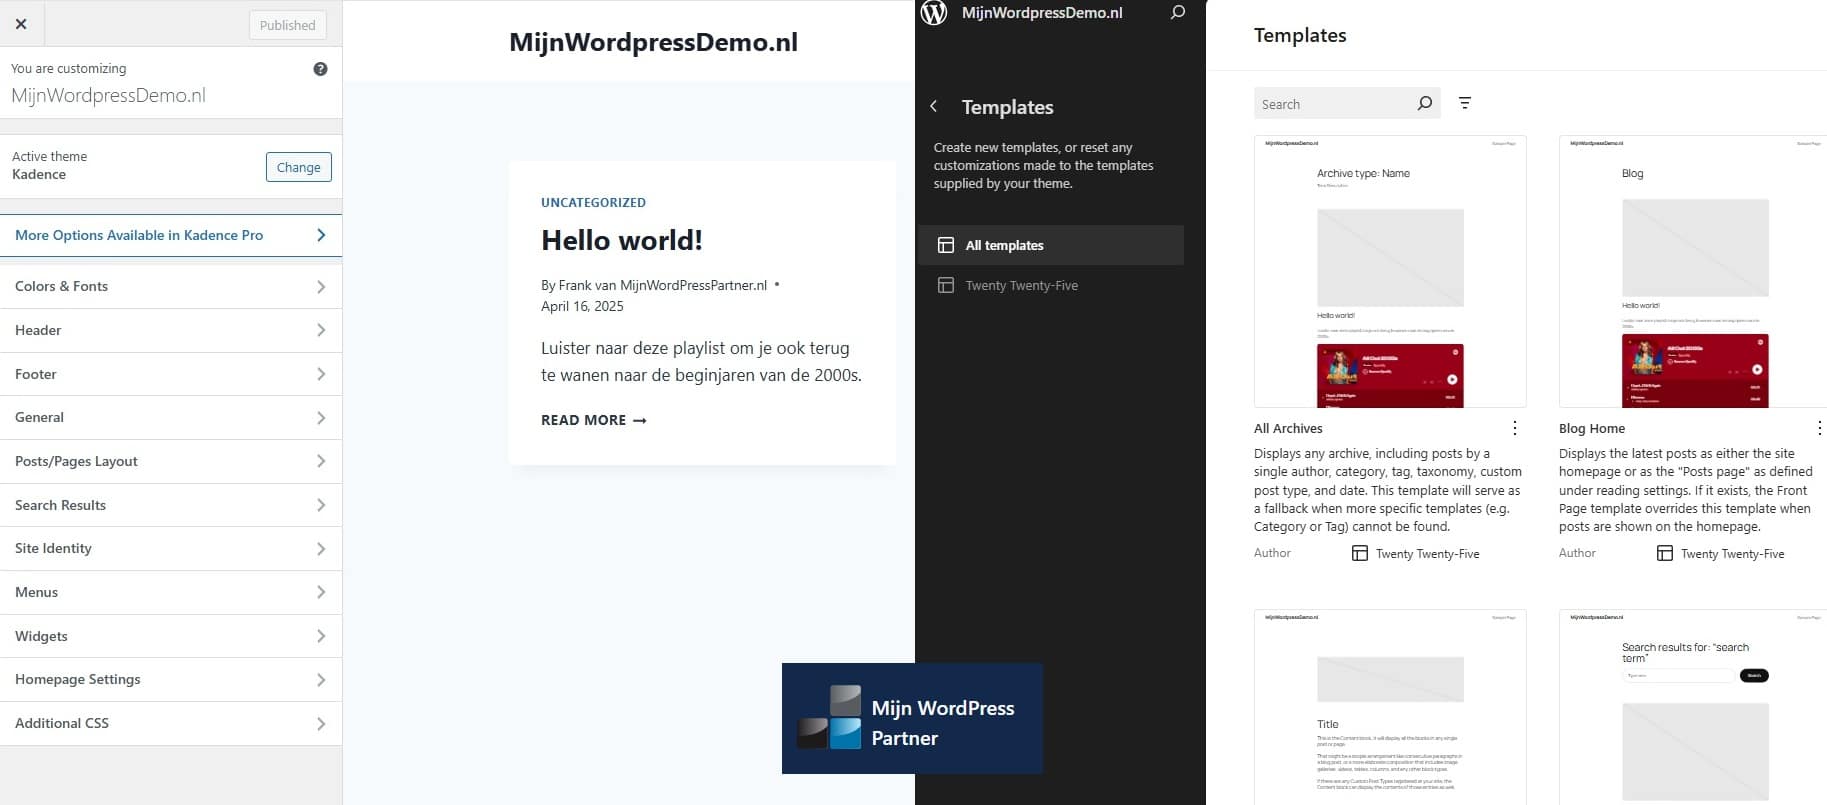The height and width of the screenshot is (805, 1827).
Task: Open the All Archives actions three-dot menu
Action: pyautogui.click(x=1515, y=428)
